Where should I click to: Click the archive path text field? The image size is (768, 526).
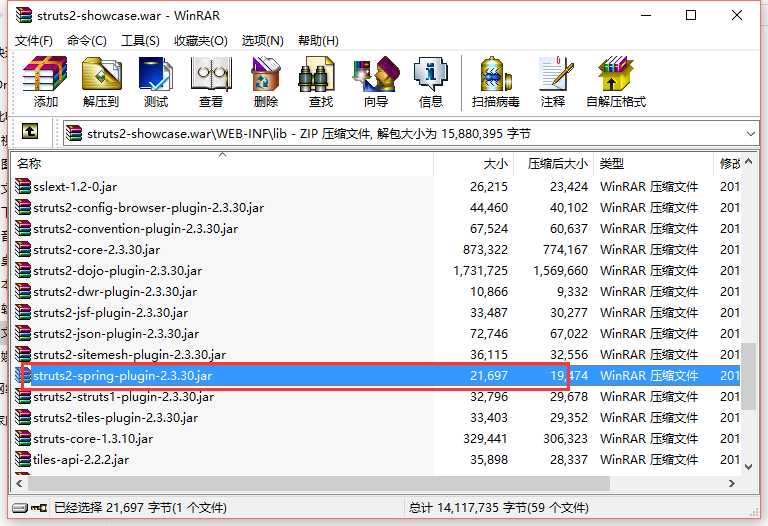click(x=410, y=134)
